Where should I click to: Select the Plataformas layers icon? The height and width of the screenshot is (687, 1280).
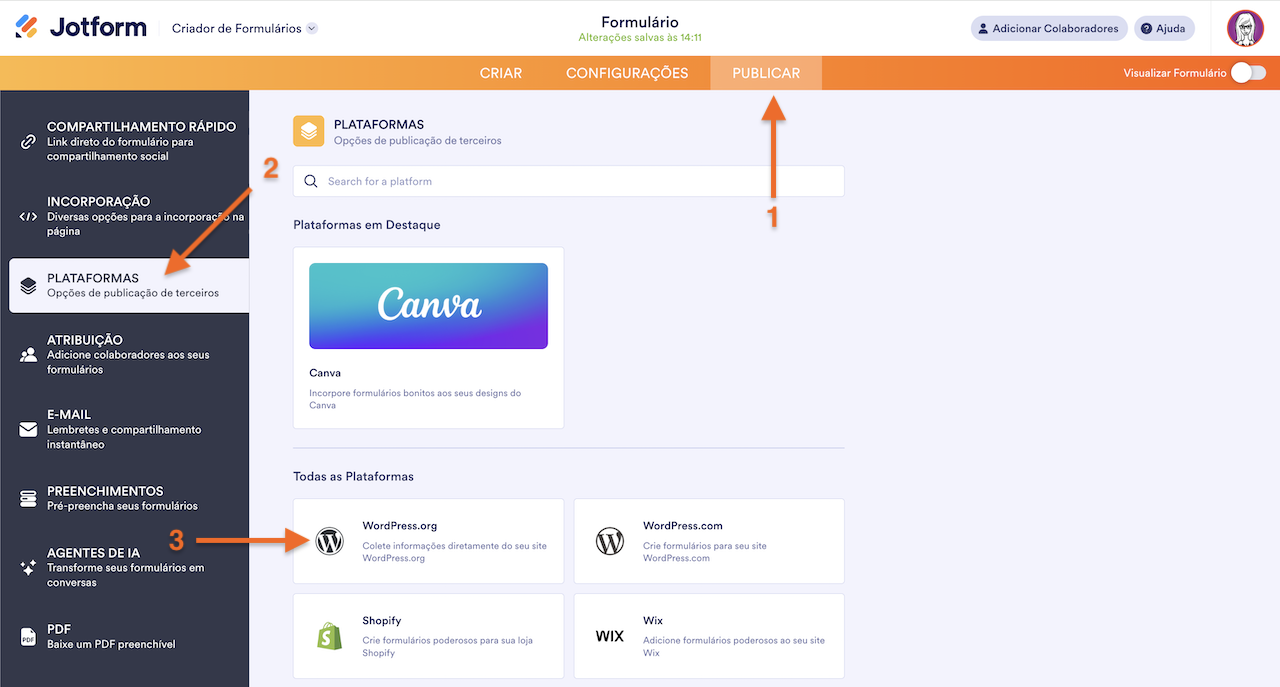pos(30,283)
